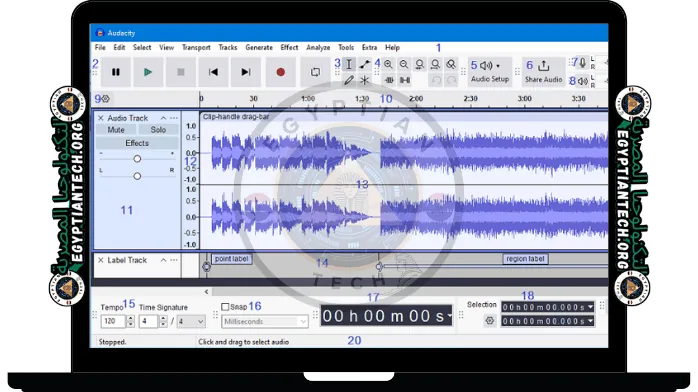698x392 pixels.
Task: Click the Time Signature numerator field
Action: click(x=149, y=321)
